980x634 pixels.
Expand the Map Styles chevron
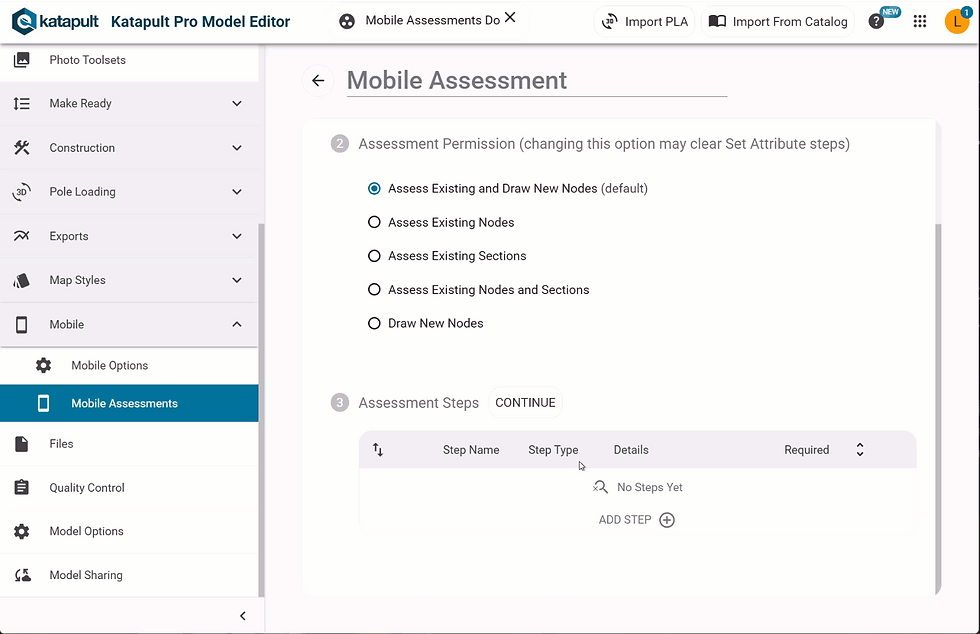[237, 280]
